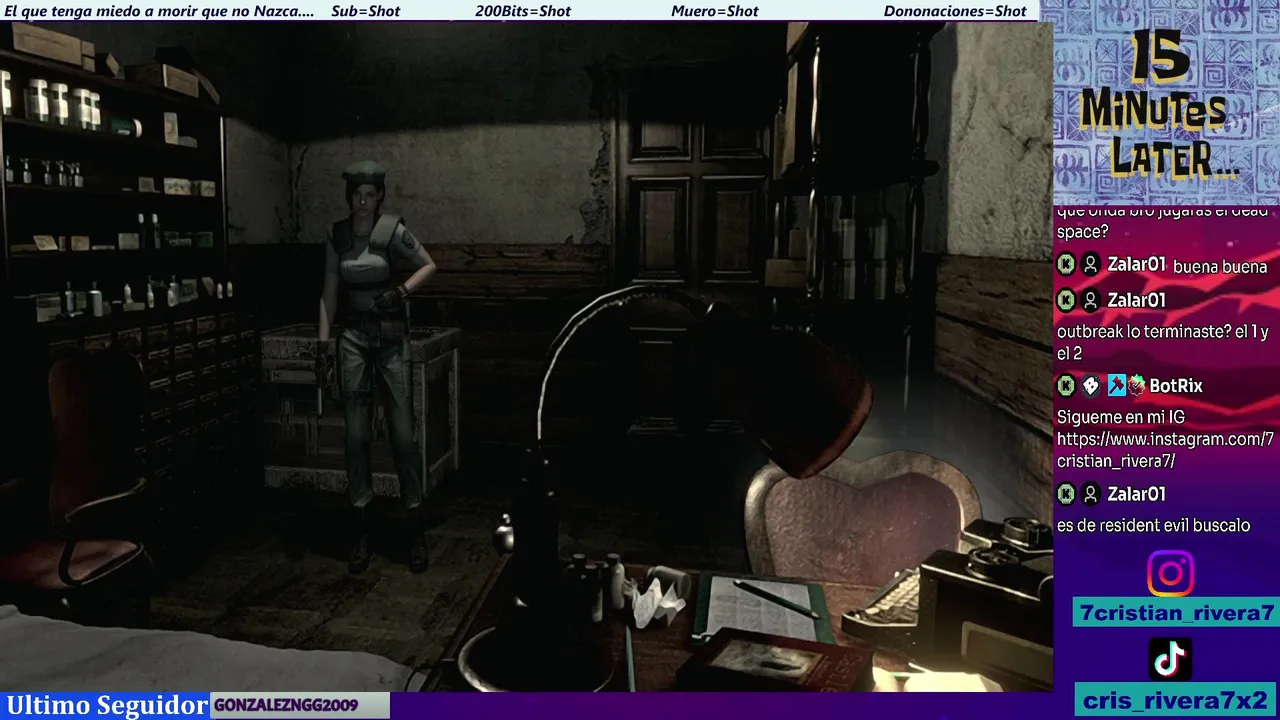
Task: Open the instagram.com/7cristian_rivera7 link in chat
Action: click(x=1165, y=450)
